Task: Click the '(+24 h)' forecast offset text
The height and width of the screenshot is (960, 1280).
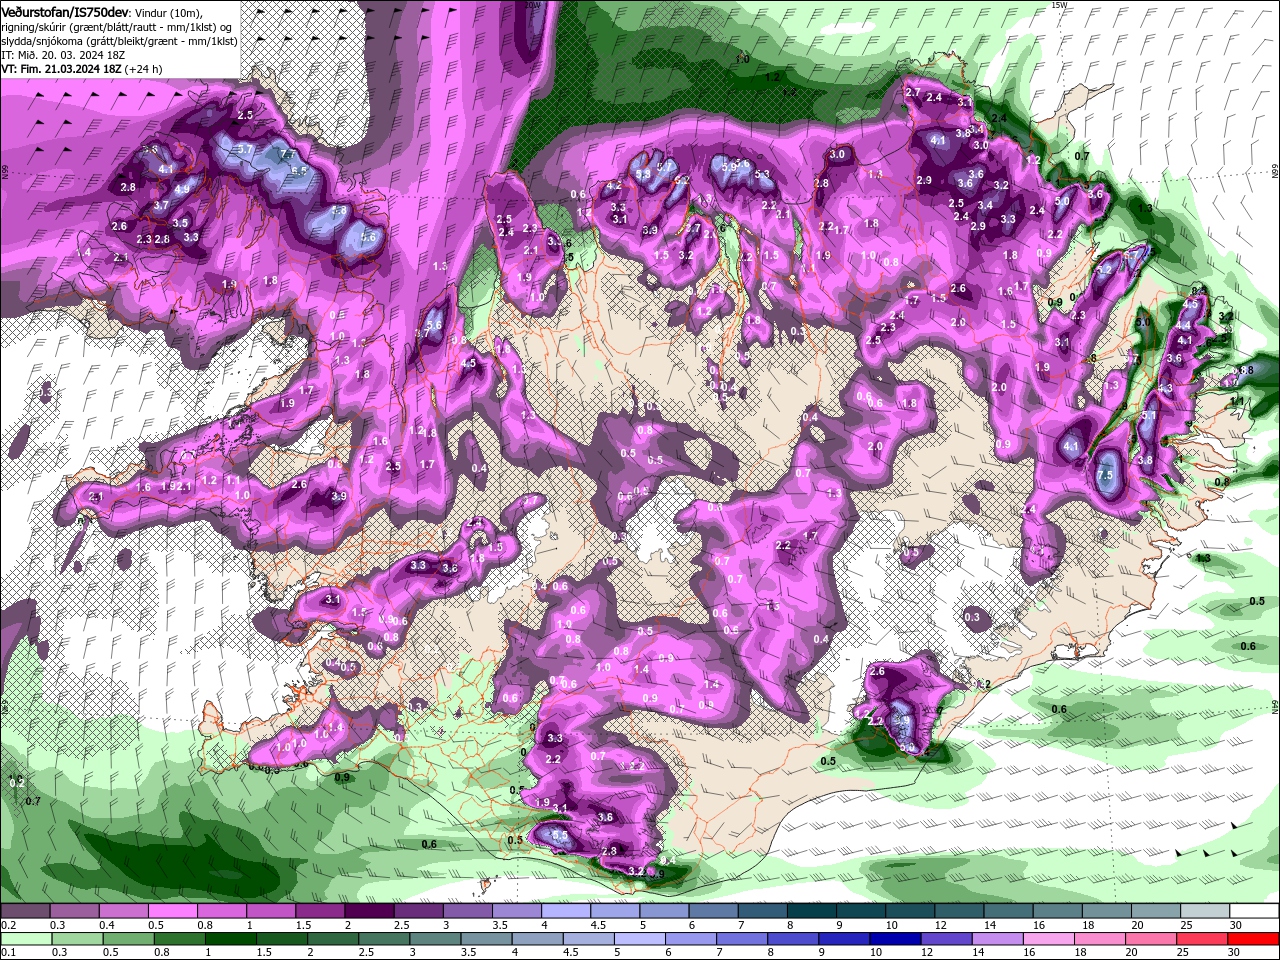Action: coord(144,69)
